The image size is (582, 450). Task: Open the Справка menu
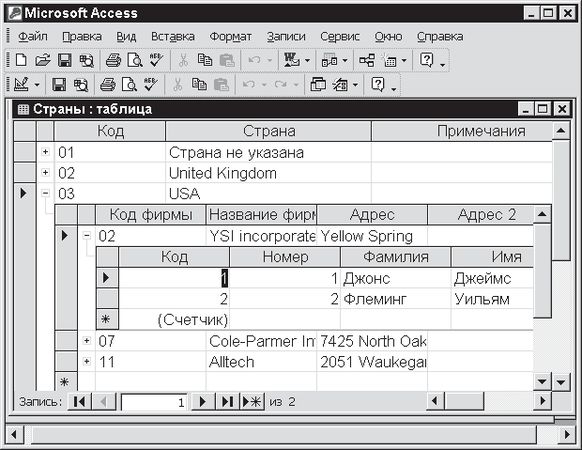tap(440, 36)
